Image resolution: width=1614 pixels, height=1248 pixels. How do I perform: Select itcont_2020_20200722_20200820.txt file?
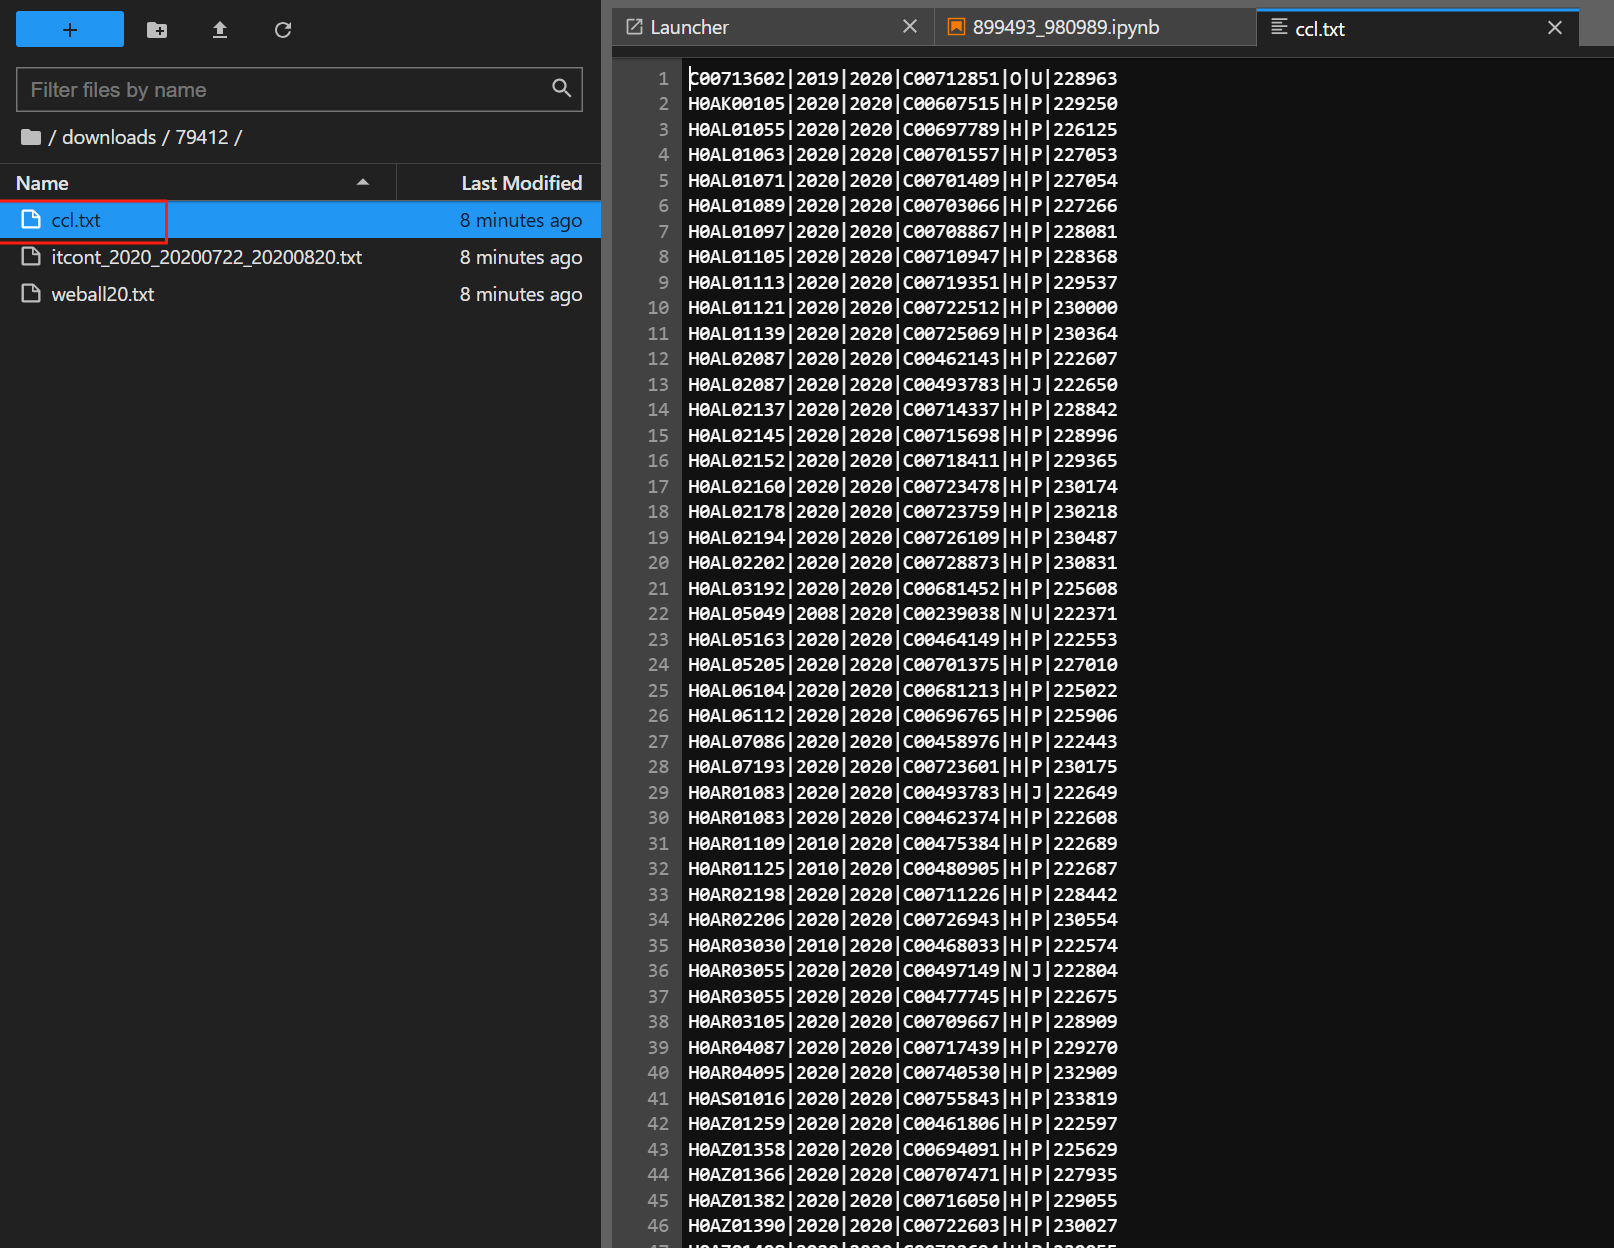300,257
